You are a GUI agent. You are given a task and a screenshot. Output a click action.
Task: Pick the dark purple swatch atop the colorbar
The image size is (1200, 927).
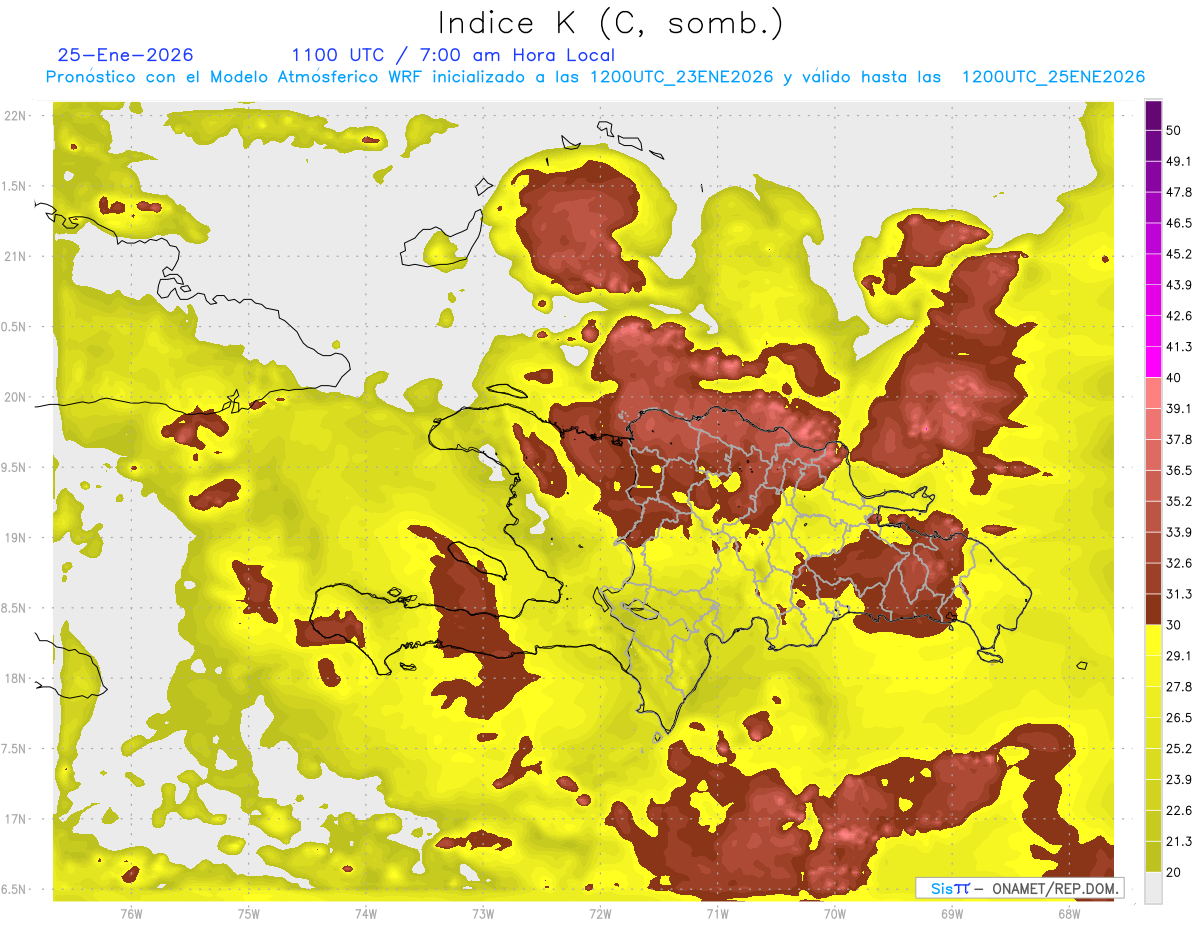(1153, 115)
